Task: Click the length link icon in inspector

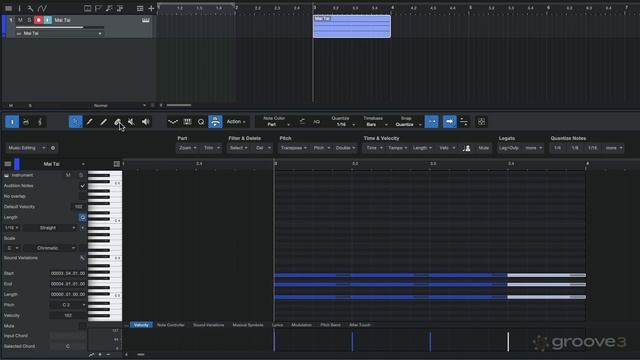Action: click(x=82, y=218)
